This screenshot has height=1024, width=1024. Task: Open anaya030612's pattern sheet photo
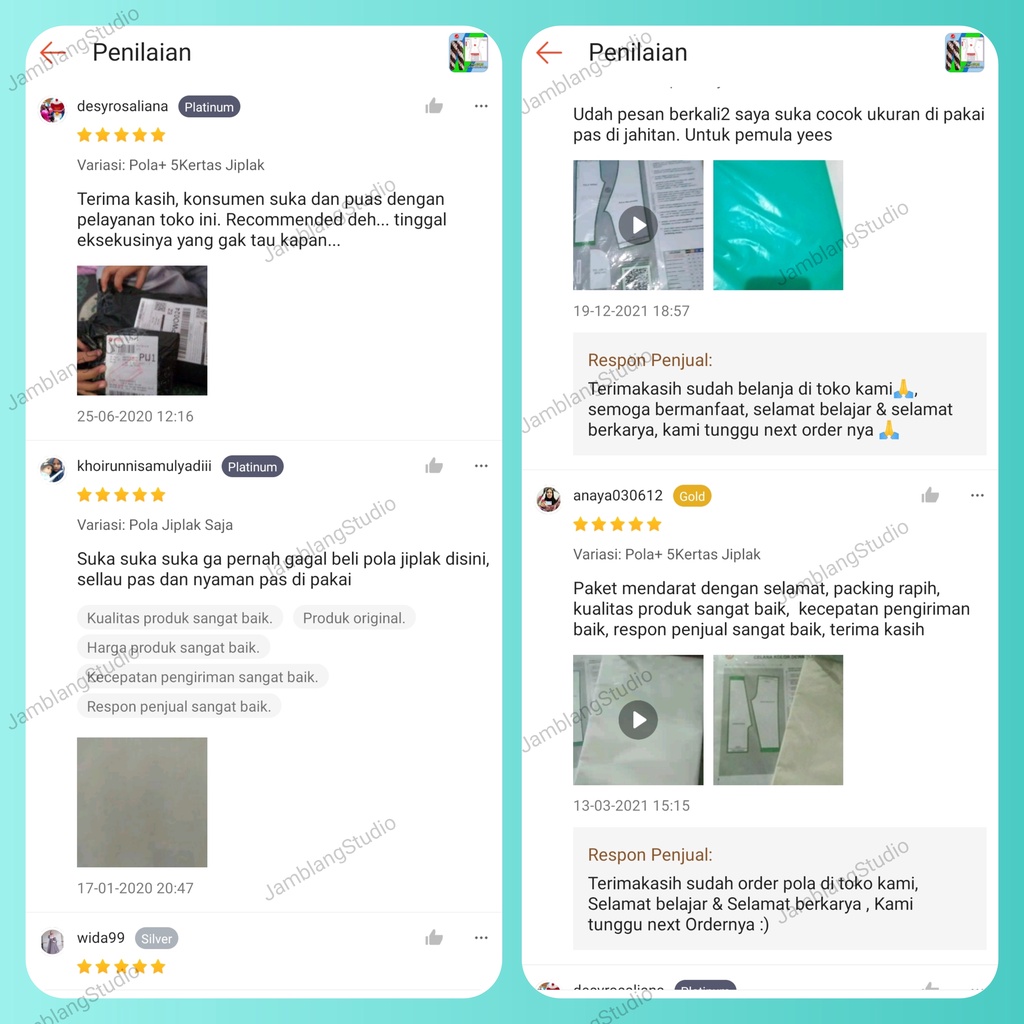point(778,720)
